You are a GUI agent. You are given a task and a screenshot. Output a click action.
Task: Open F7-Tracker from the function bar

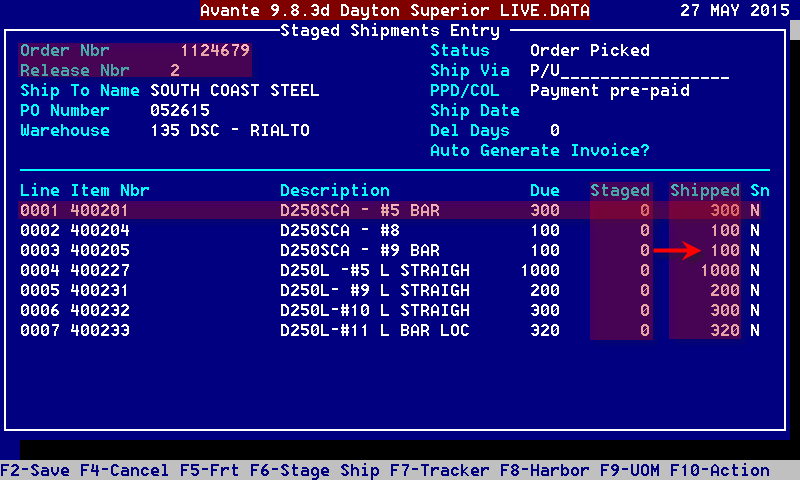pos(434,470)
